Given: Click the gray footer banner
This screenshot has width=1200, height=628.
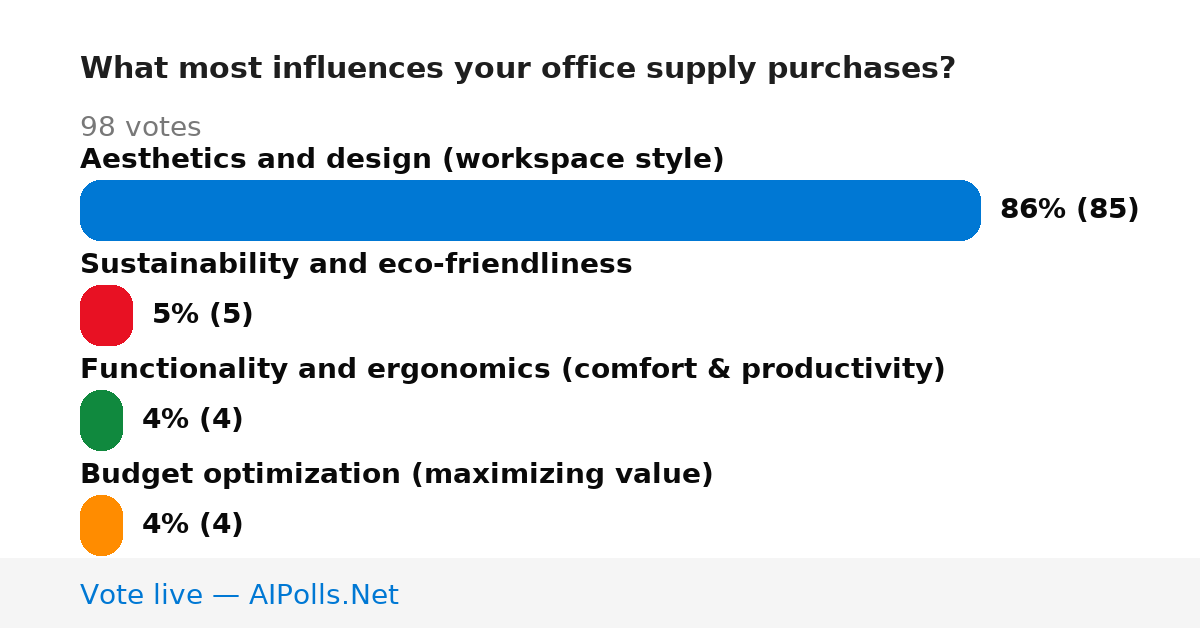Looking at the screenshot, I should pyautogui.click(x=600, y=593).
